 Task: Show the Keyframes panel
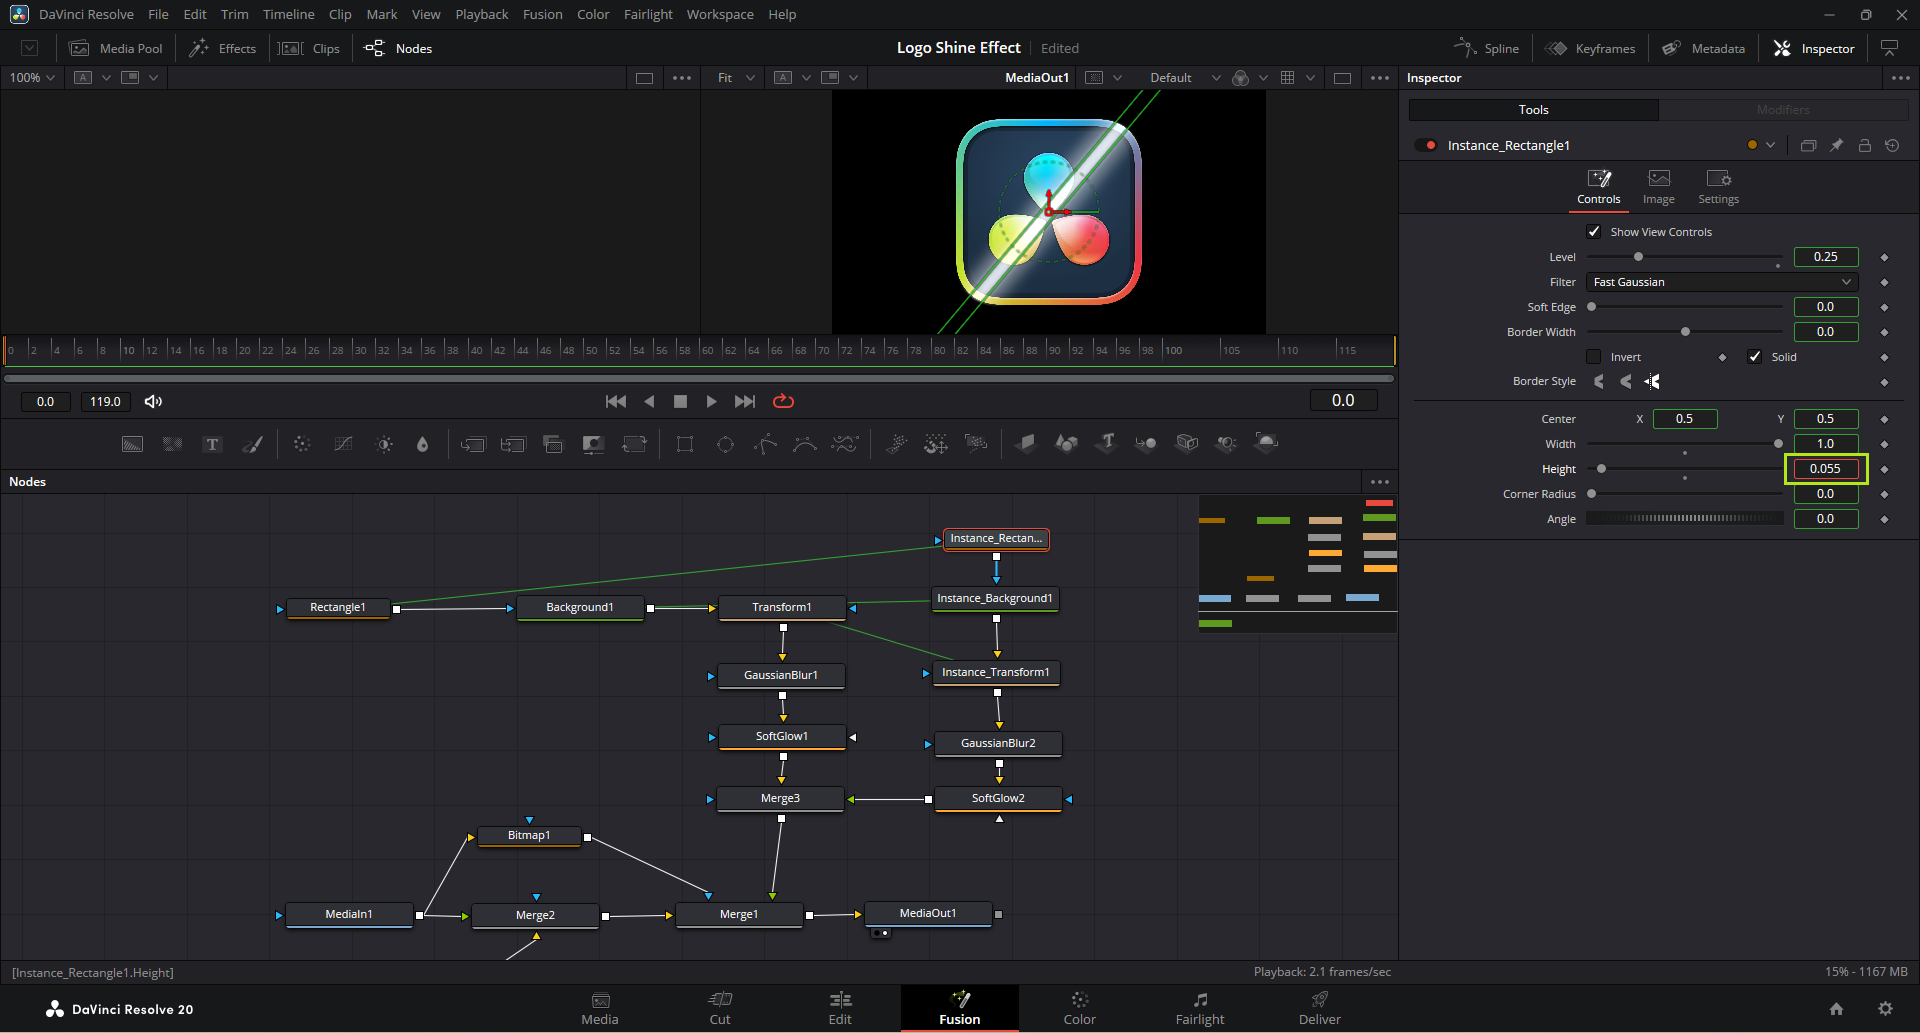(x=1590, y=49)
